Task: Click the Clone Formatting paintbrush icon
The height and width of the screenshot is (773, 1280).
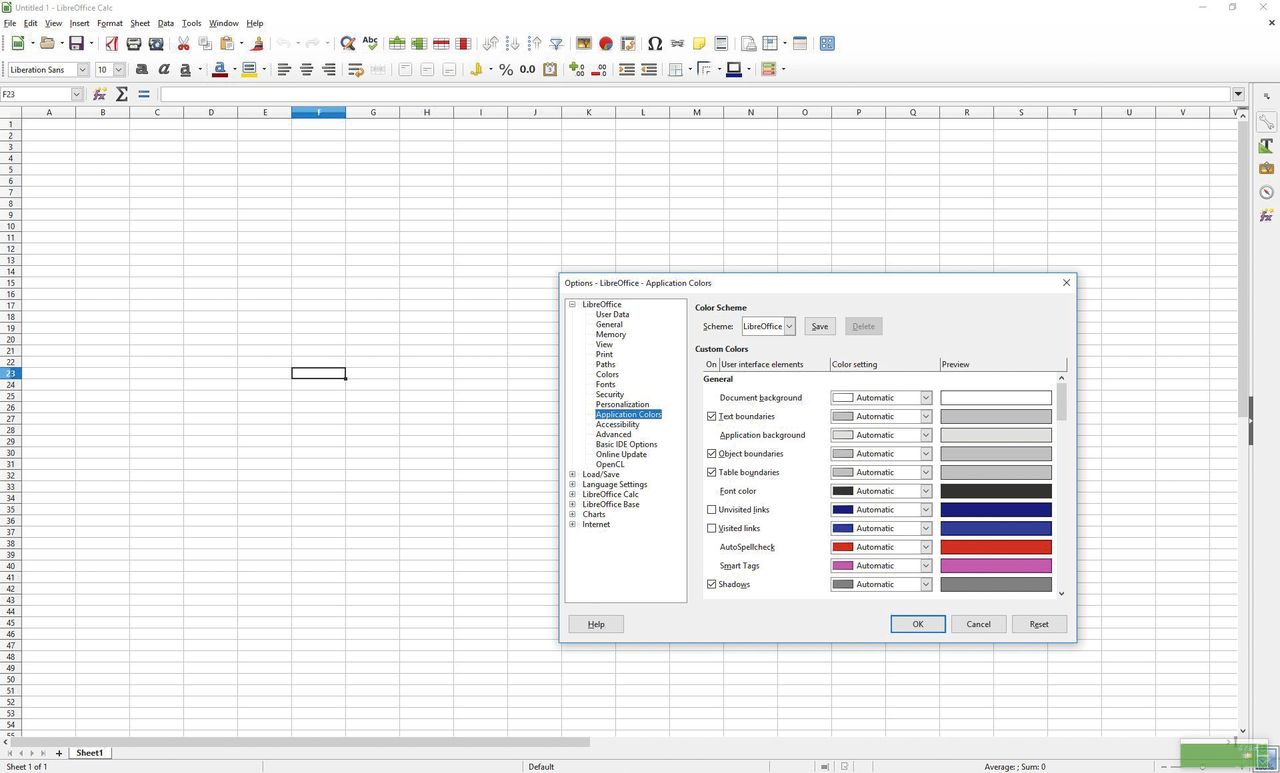Action: 257,44
